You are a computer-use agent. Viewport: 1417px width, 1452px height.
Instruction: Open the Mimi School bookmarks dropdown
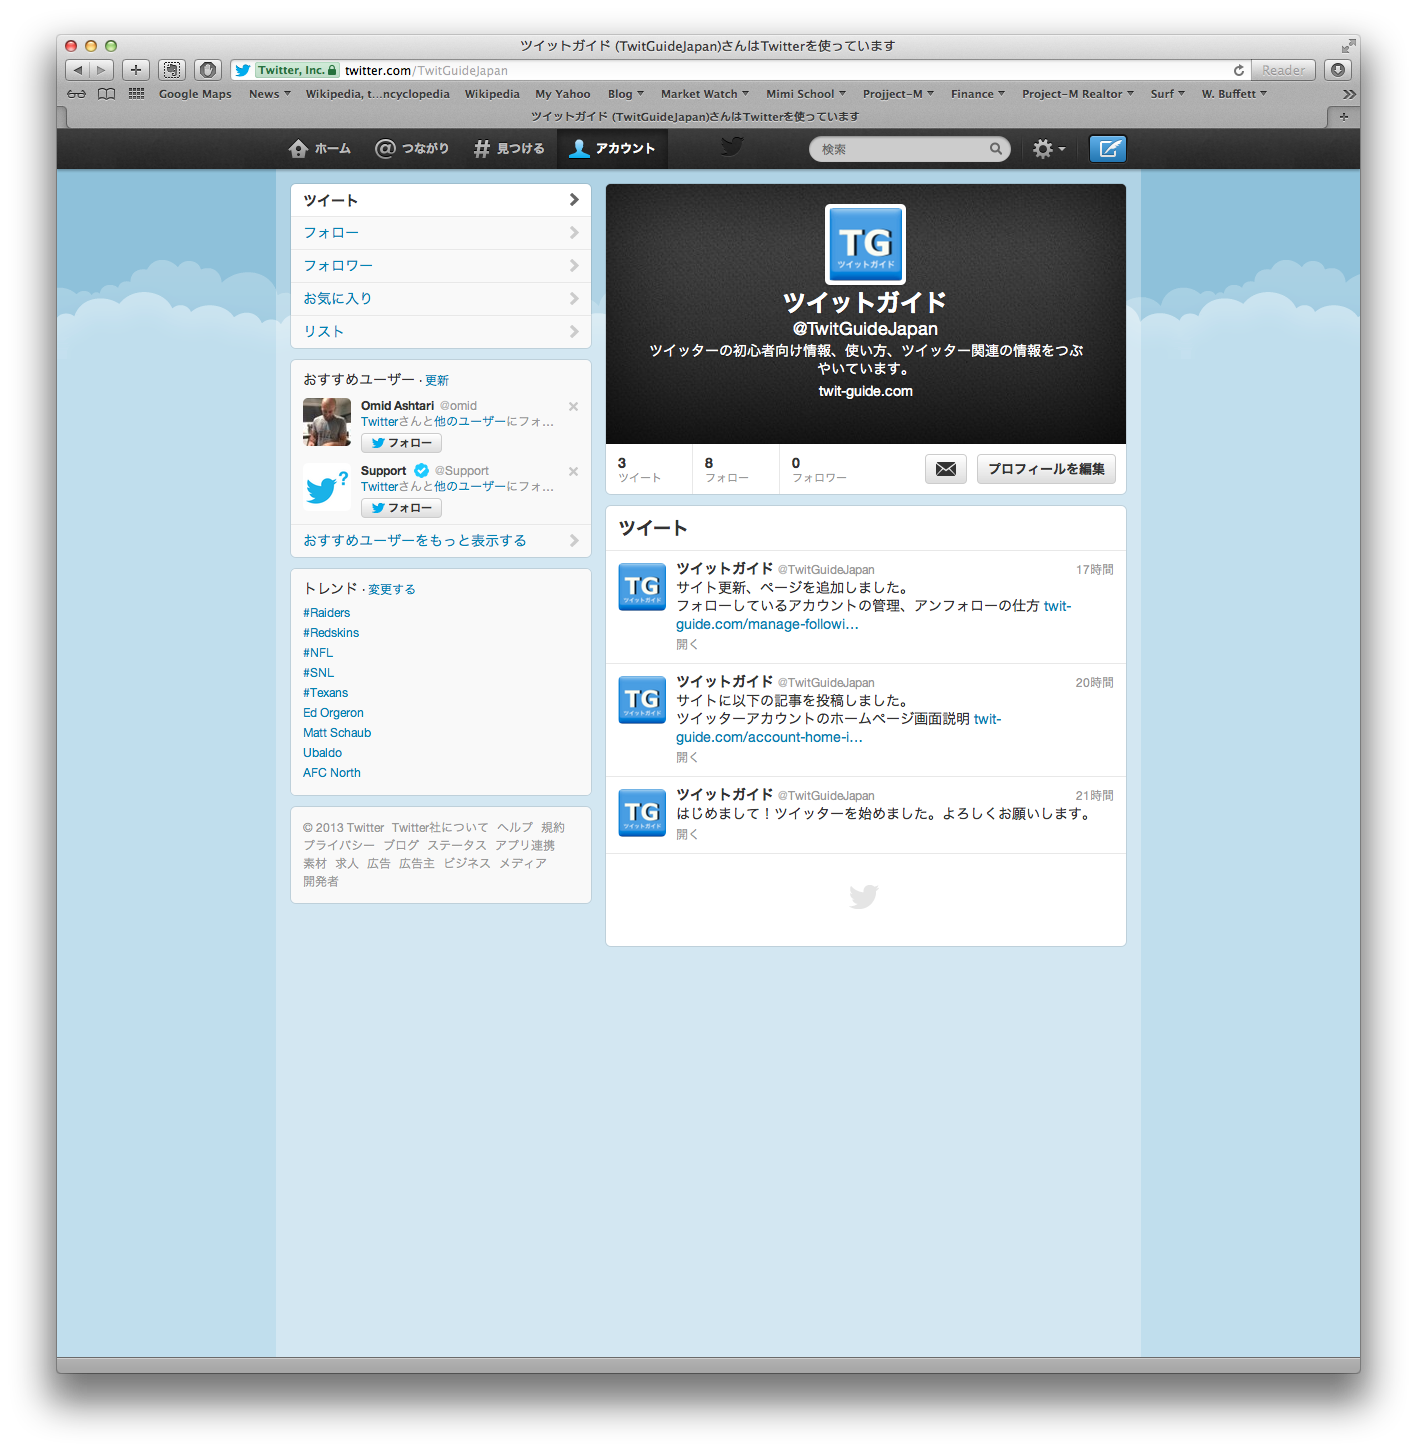[806, 94]
